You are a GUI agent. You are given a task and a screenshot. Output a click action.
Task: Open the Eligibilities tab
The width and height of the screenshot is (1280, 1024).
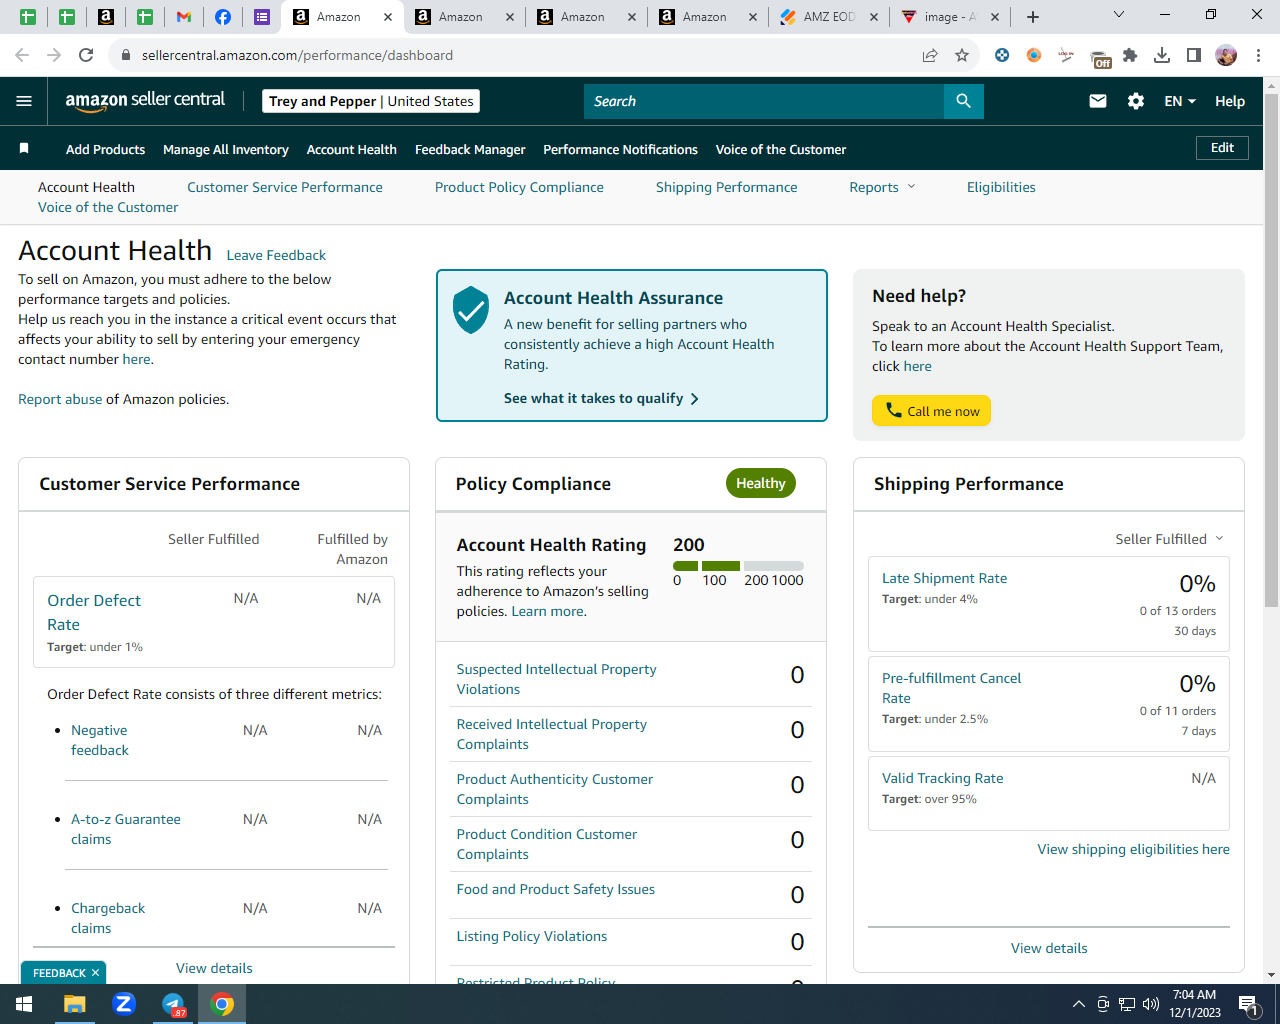click(1001, 187)
